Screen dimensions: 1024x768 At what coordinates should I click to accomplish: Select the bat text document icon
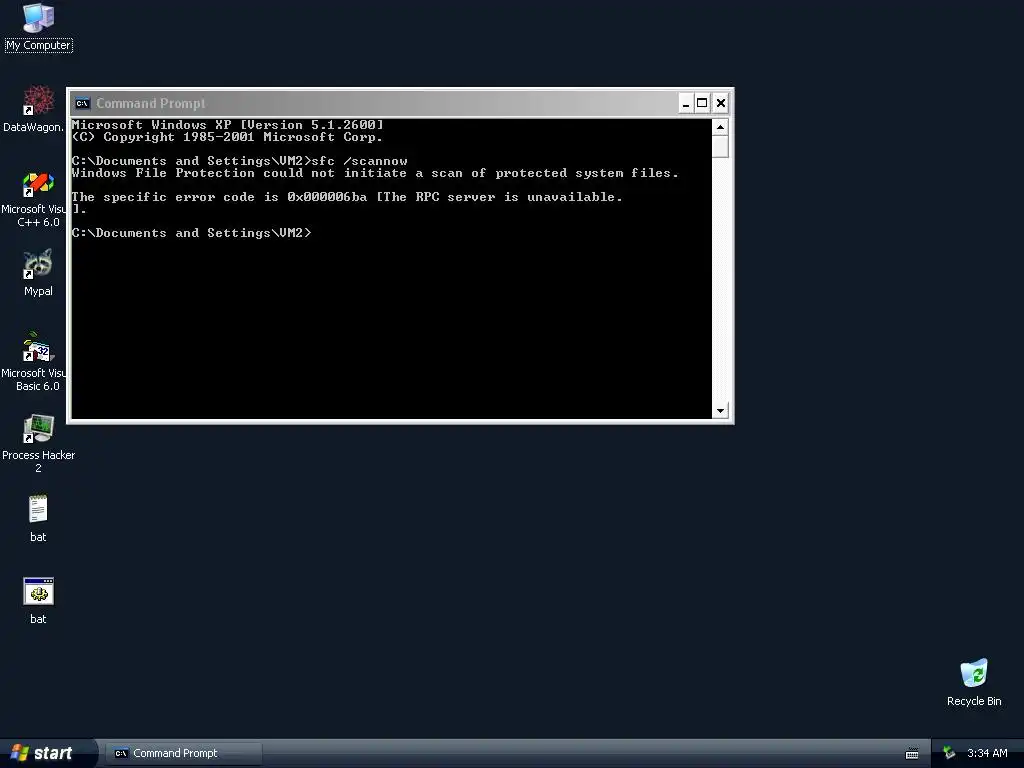click(38, 519)
